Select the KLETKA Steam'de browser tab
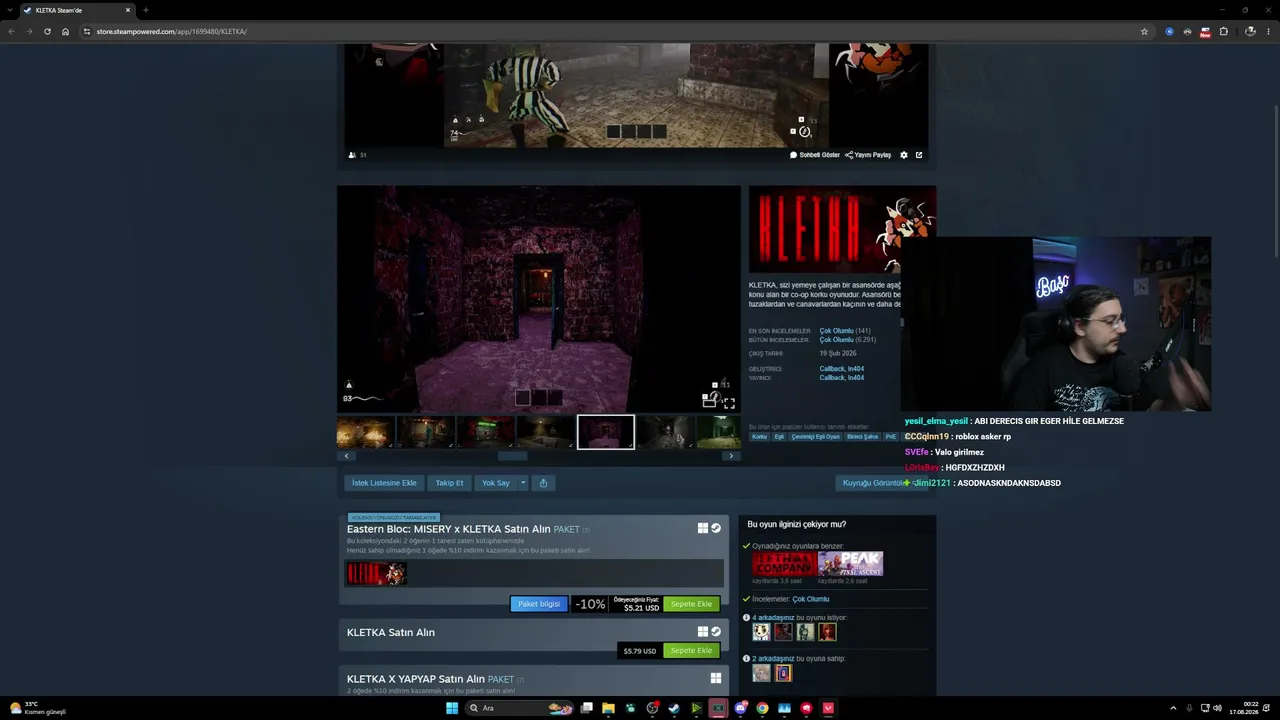 pyautogui.click(x=77, y=10)
